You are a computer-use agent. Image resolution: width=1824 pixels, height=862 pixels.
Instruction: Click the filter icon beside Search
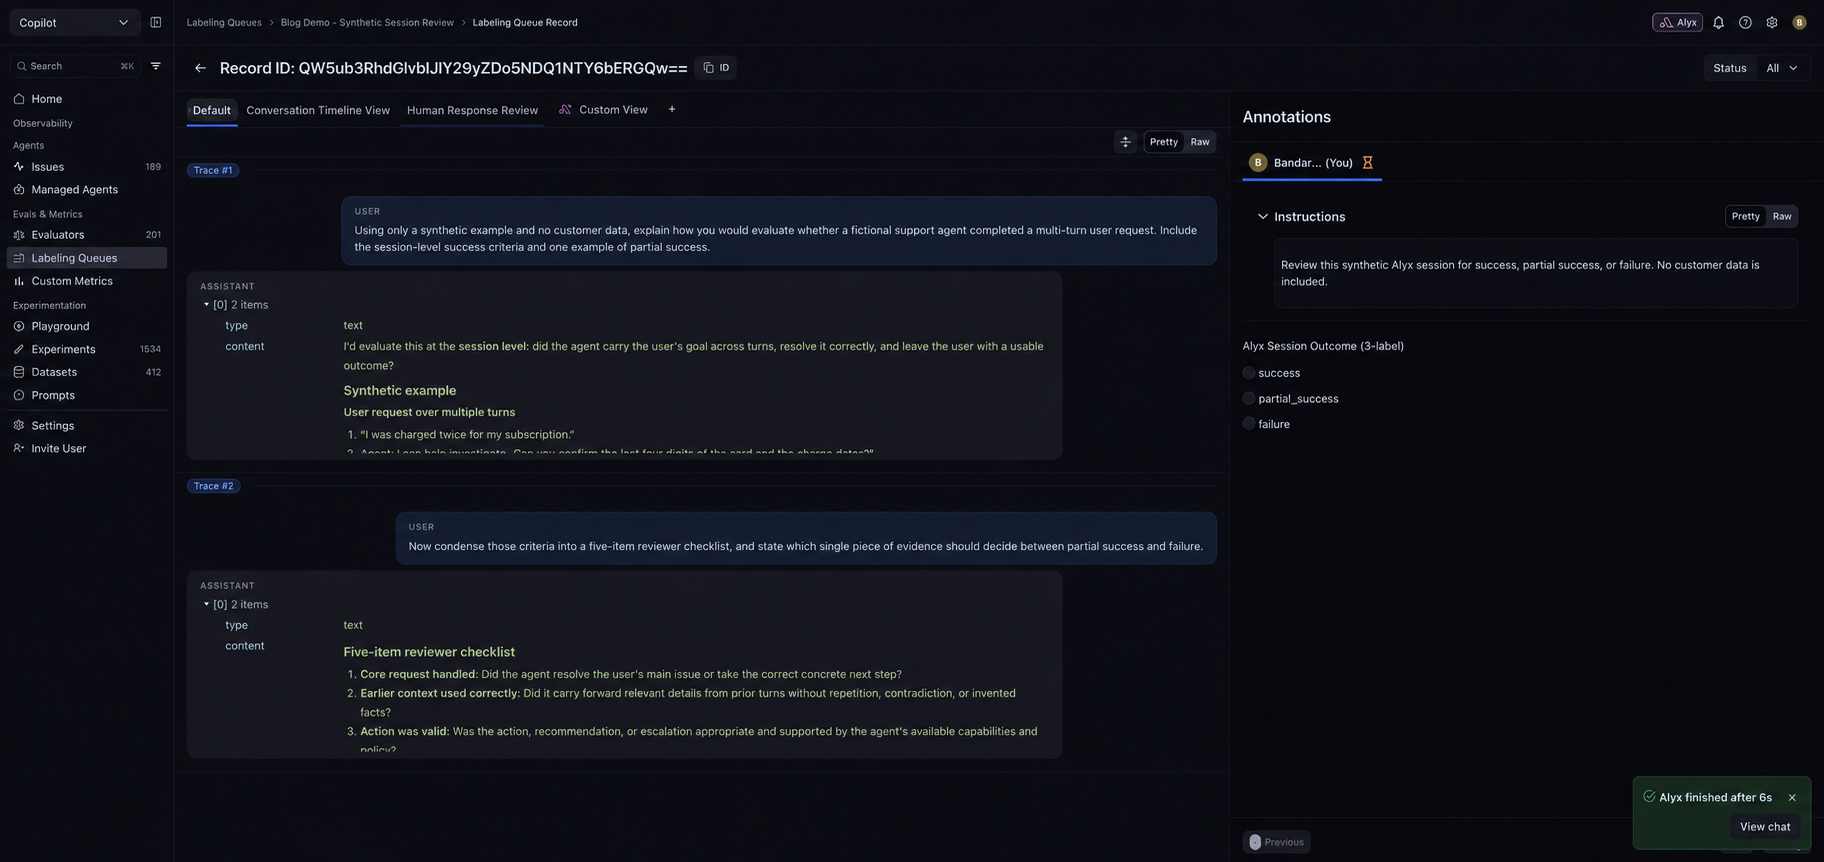[156, 66]
